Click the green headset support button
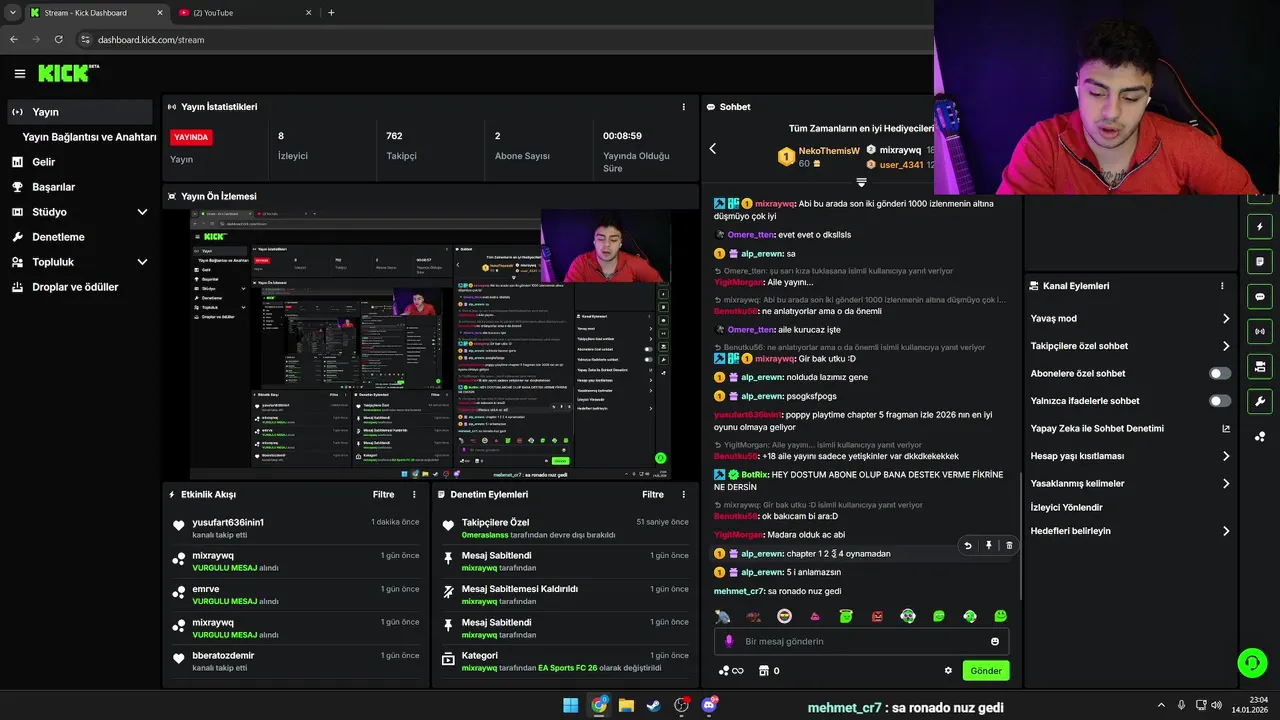 tap(1252, 662)
